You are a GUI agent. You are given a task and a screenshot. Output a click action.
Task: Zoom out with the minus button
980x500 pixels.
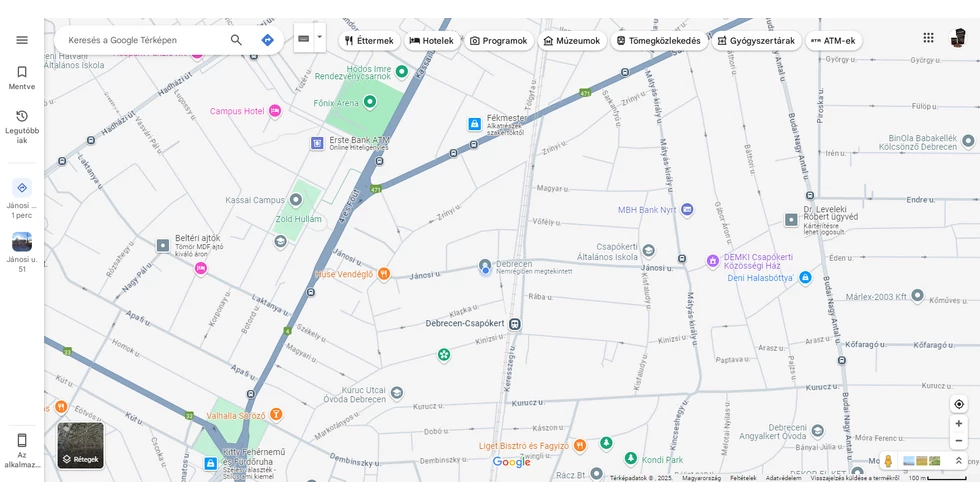pos(959,441)
